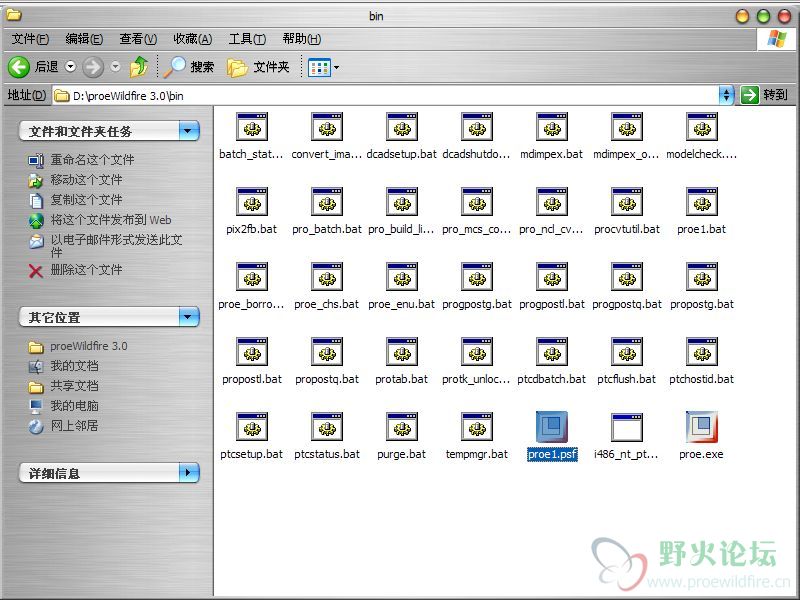Click 删除这个文件 link
This screenshot has height=600, width=800.
click(x=86, y=270)
